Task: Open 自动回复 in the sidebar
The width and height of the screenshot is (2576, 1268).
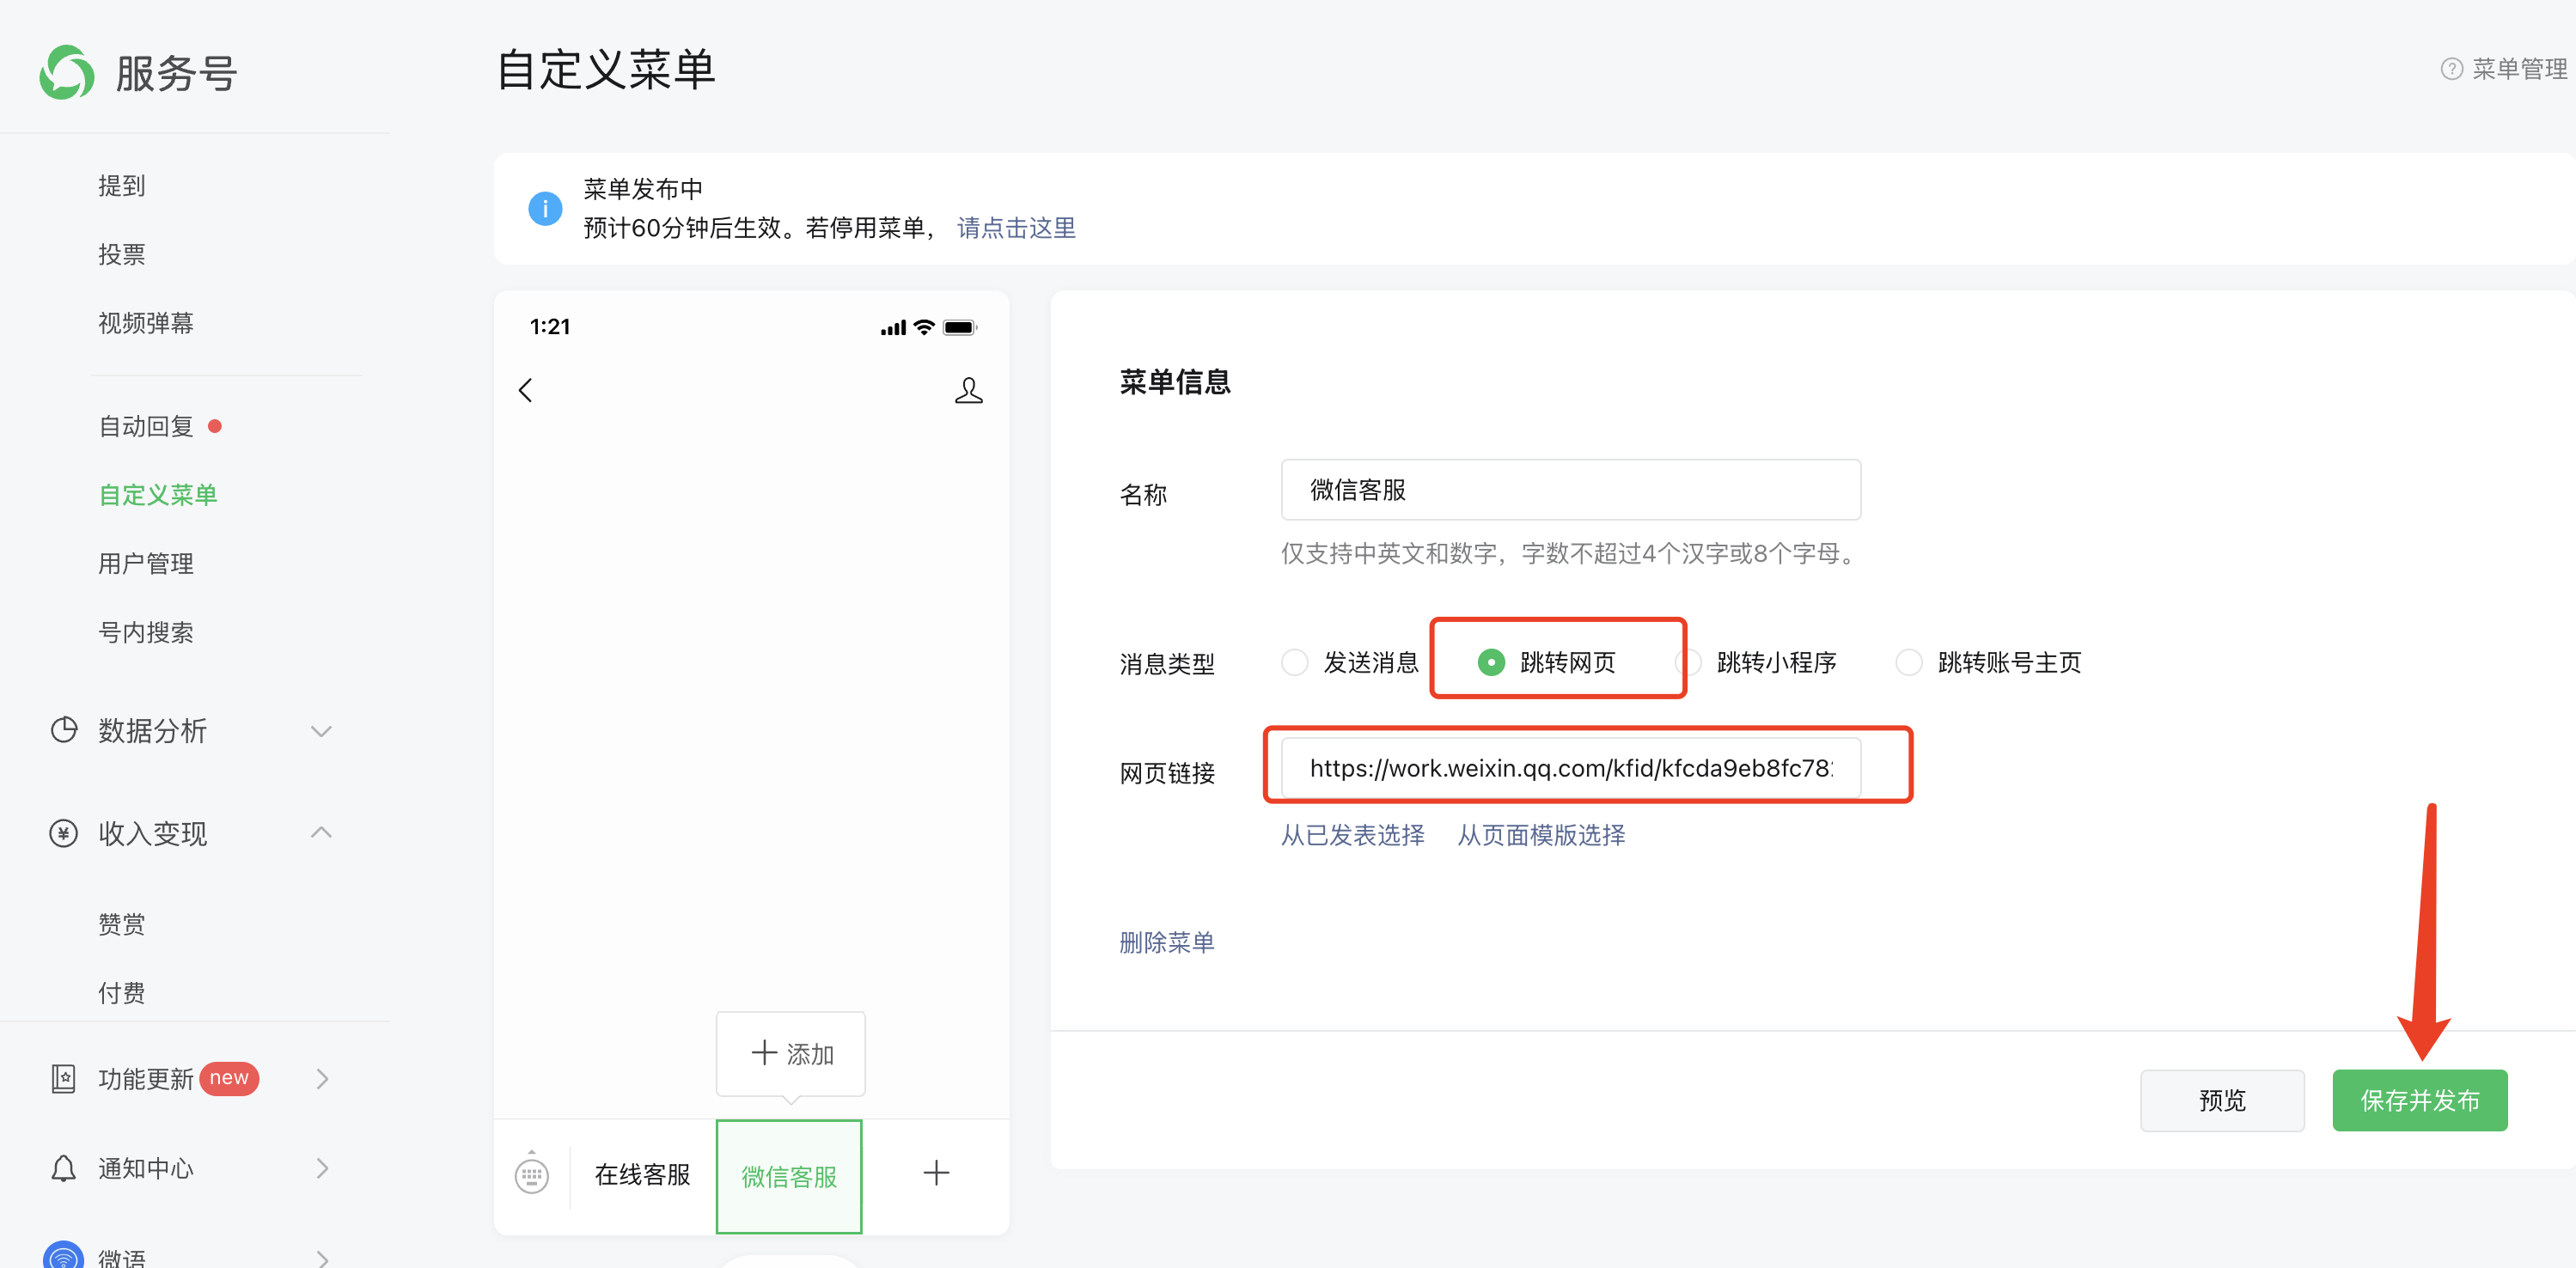Action: click(146, 427)
